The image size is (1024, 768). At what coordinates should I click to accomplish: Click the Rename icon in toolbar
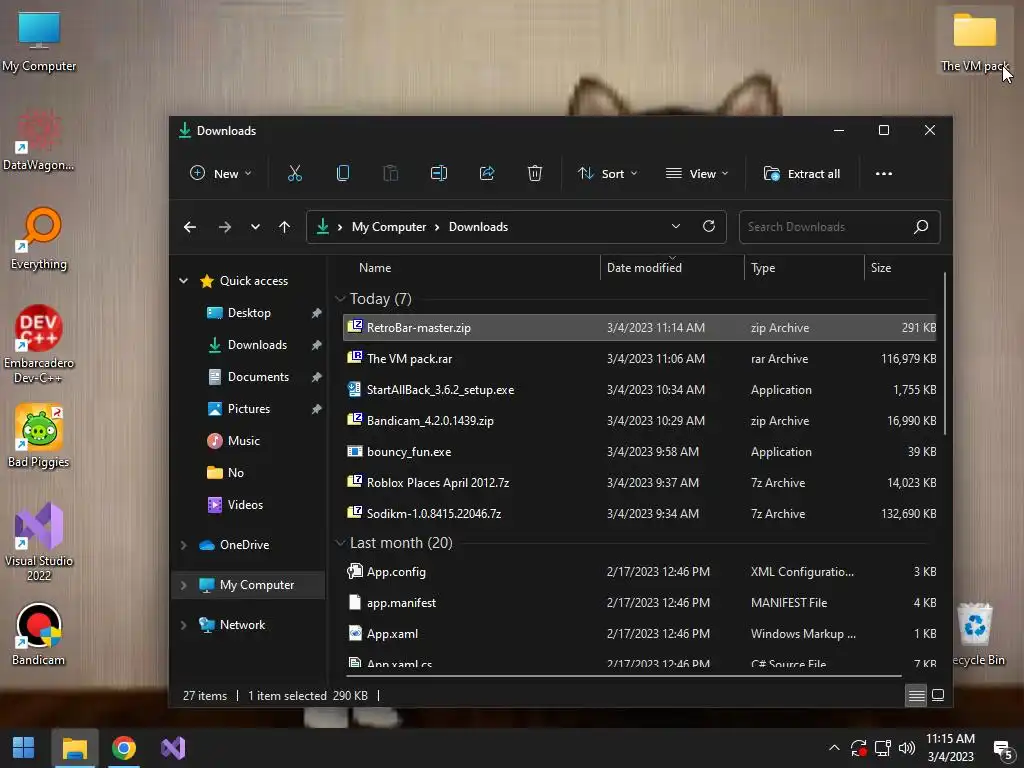tap(439, 174)
